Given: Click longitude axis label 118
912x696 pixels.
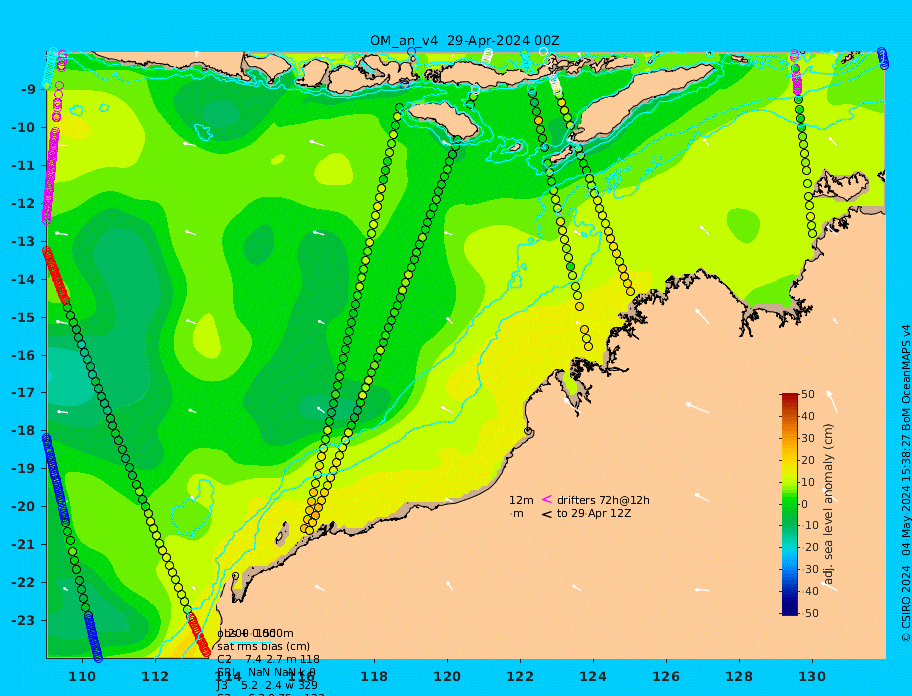Looking at the screenshot, I should 374,677.
